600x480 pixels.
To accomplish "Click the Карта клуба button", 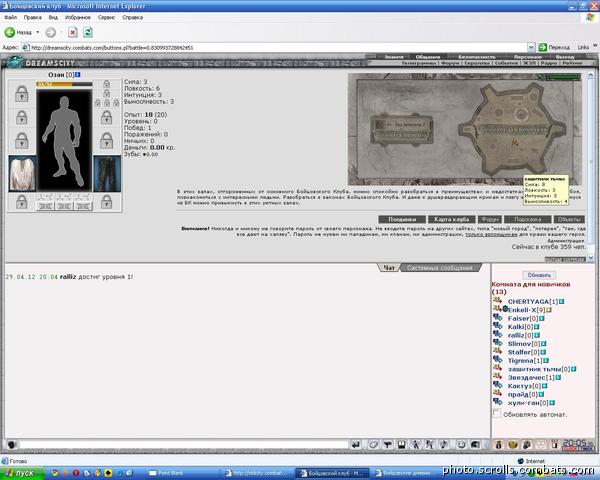I will pos(452,219).
